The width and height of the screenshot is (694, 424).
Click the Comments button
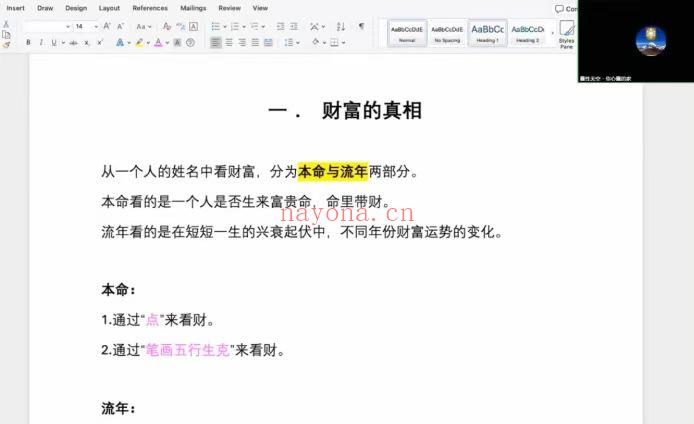coord(566,8)
